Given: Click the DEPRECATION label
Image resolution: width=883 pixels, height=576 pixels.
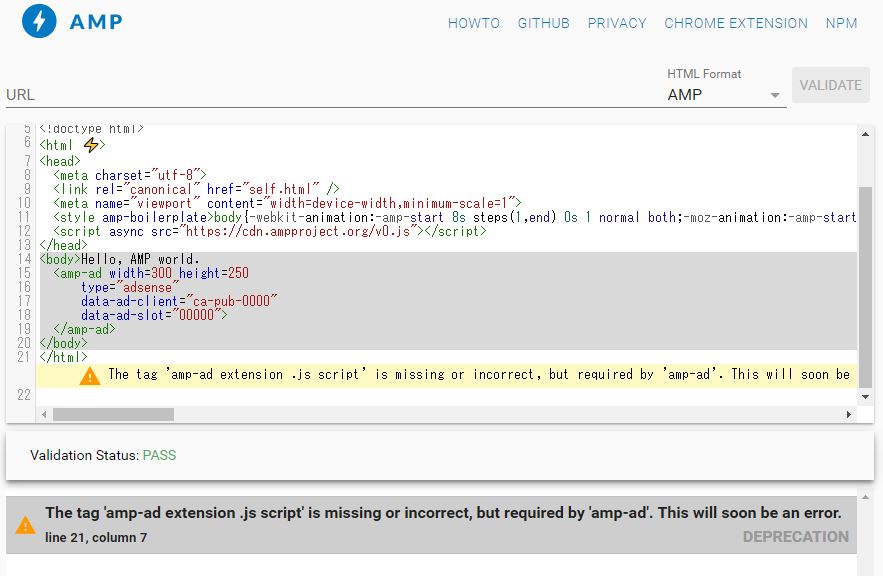Looking at the screenshot, I should coord(795,537).
